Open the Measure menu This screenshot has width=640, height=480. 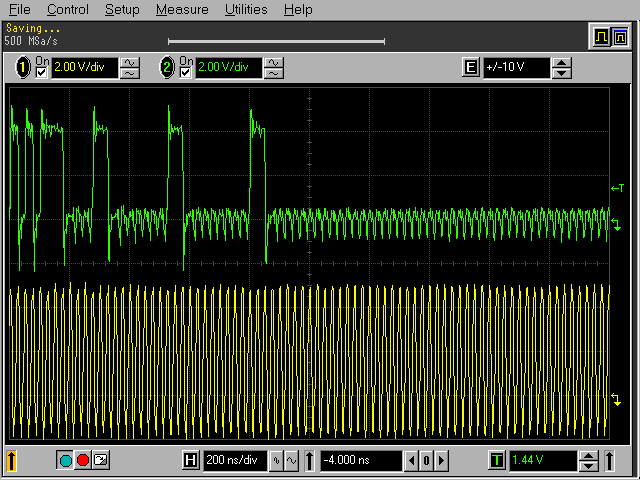point(182,9)
